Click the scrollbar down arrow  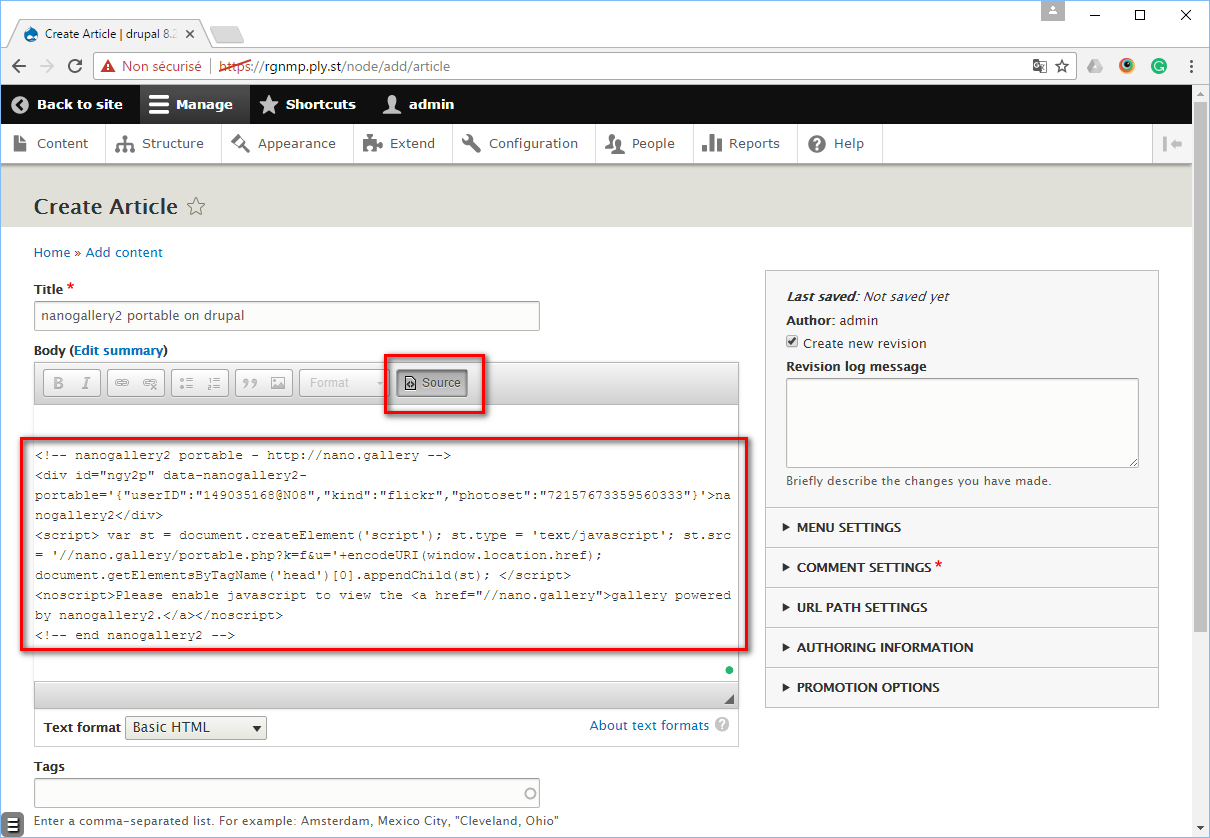[x=1201, y=829]
